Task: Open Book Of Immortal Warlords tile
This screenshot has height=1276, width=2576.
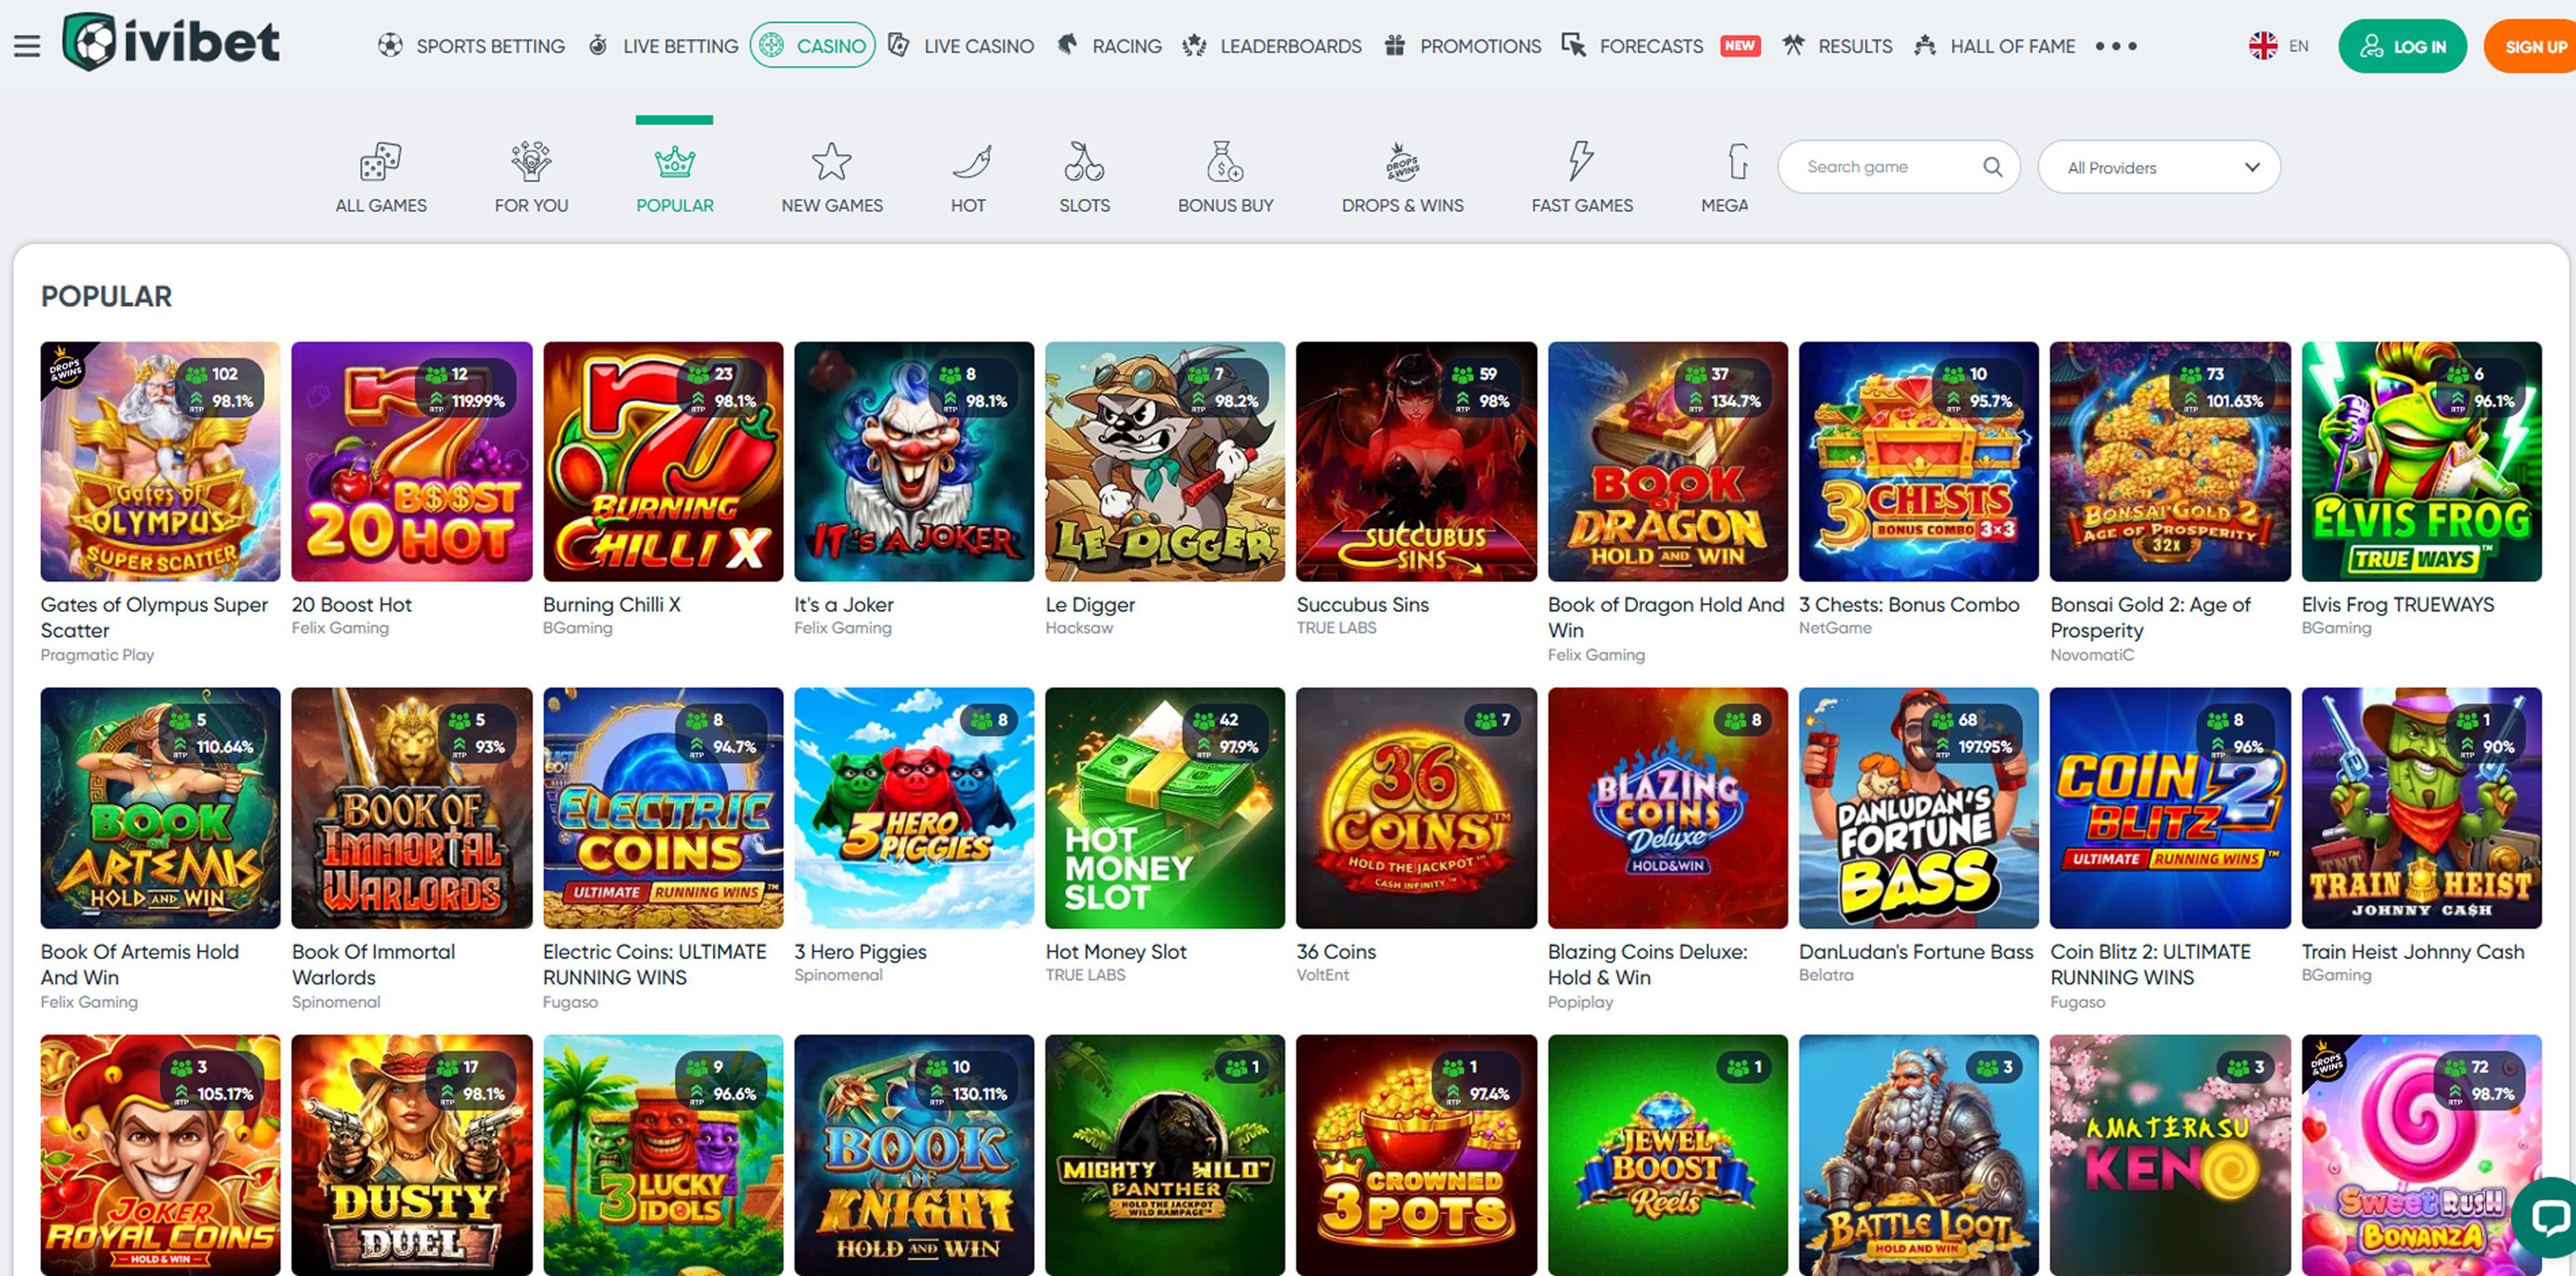Action: (412, 808)
